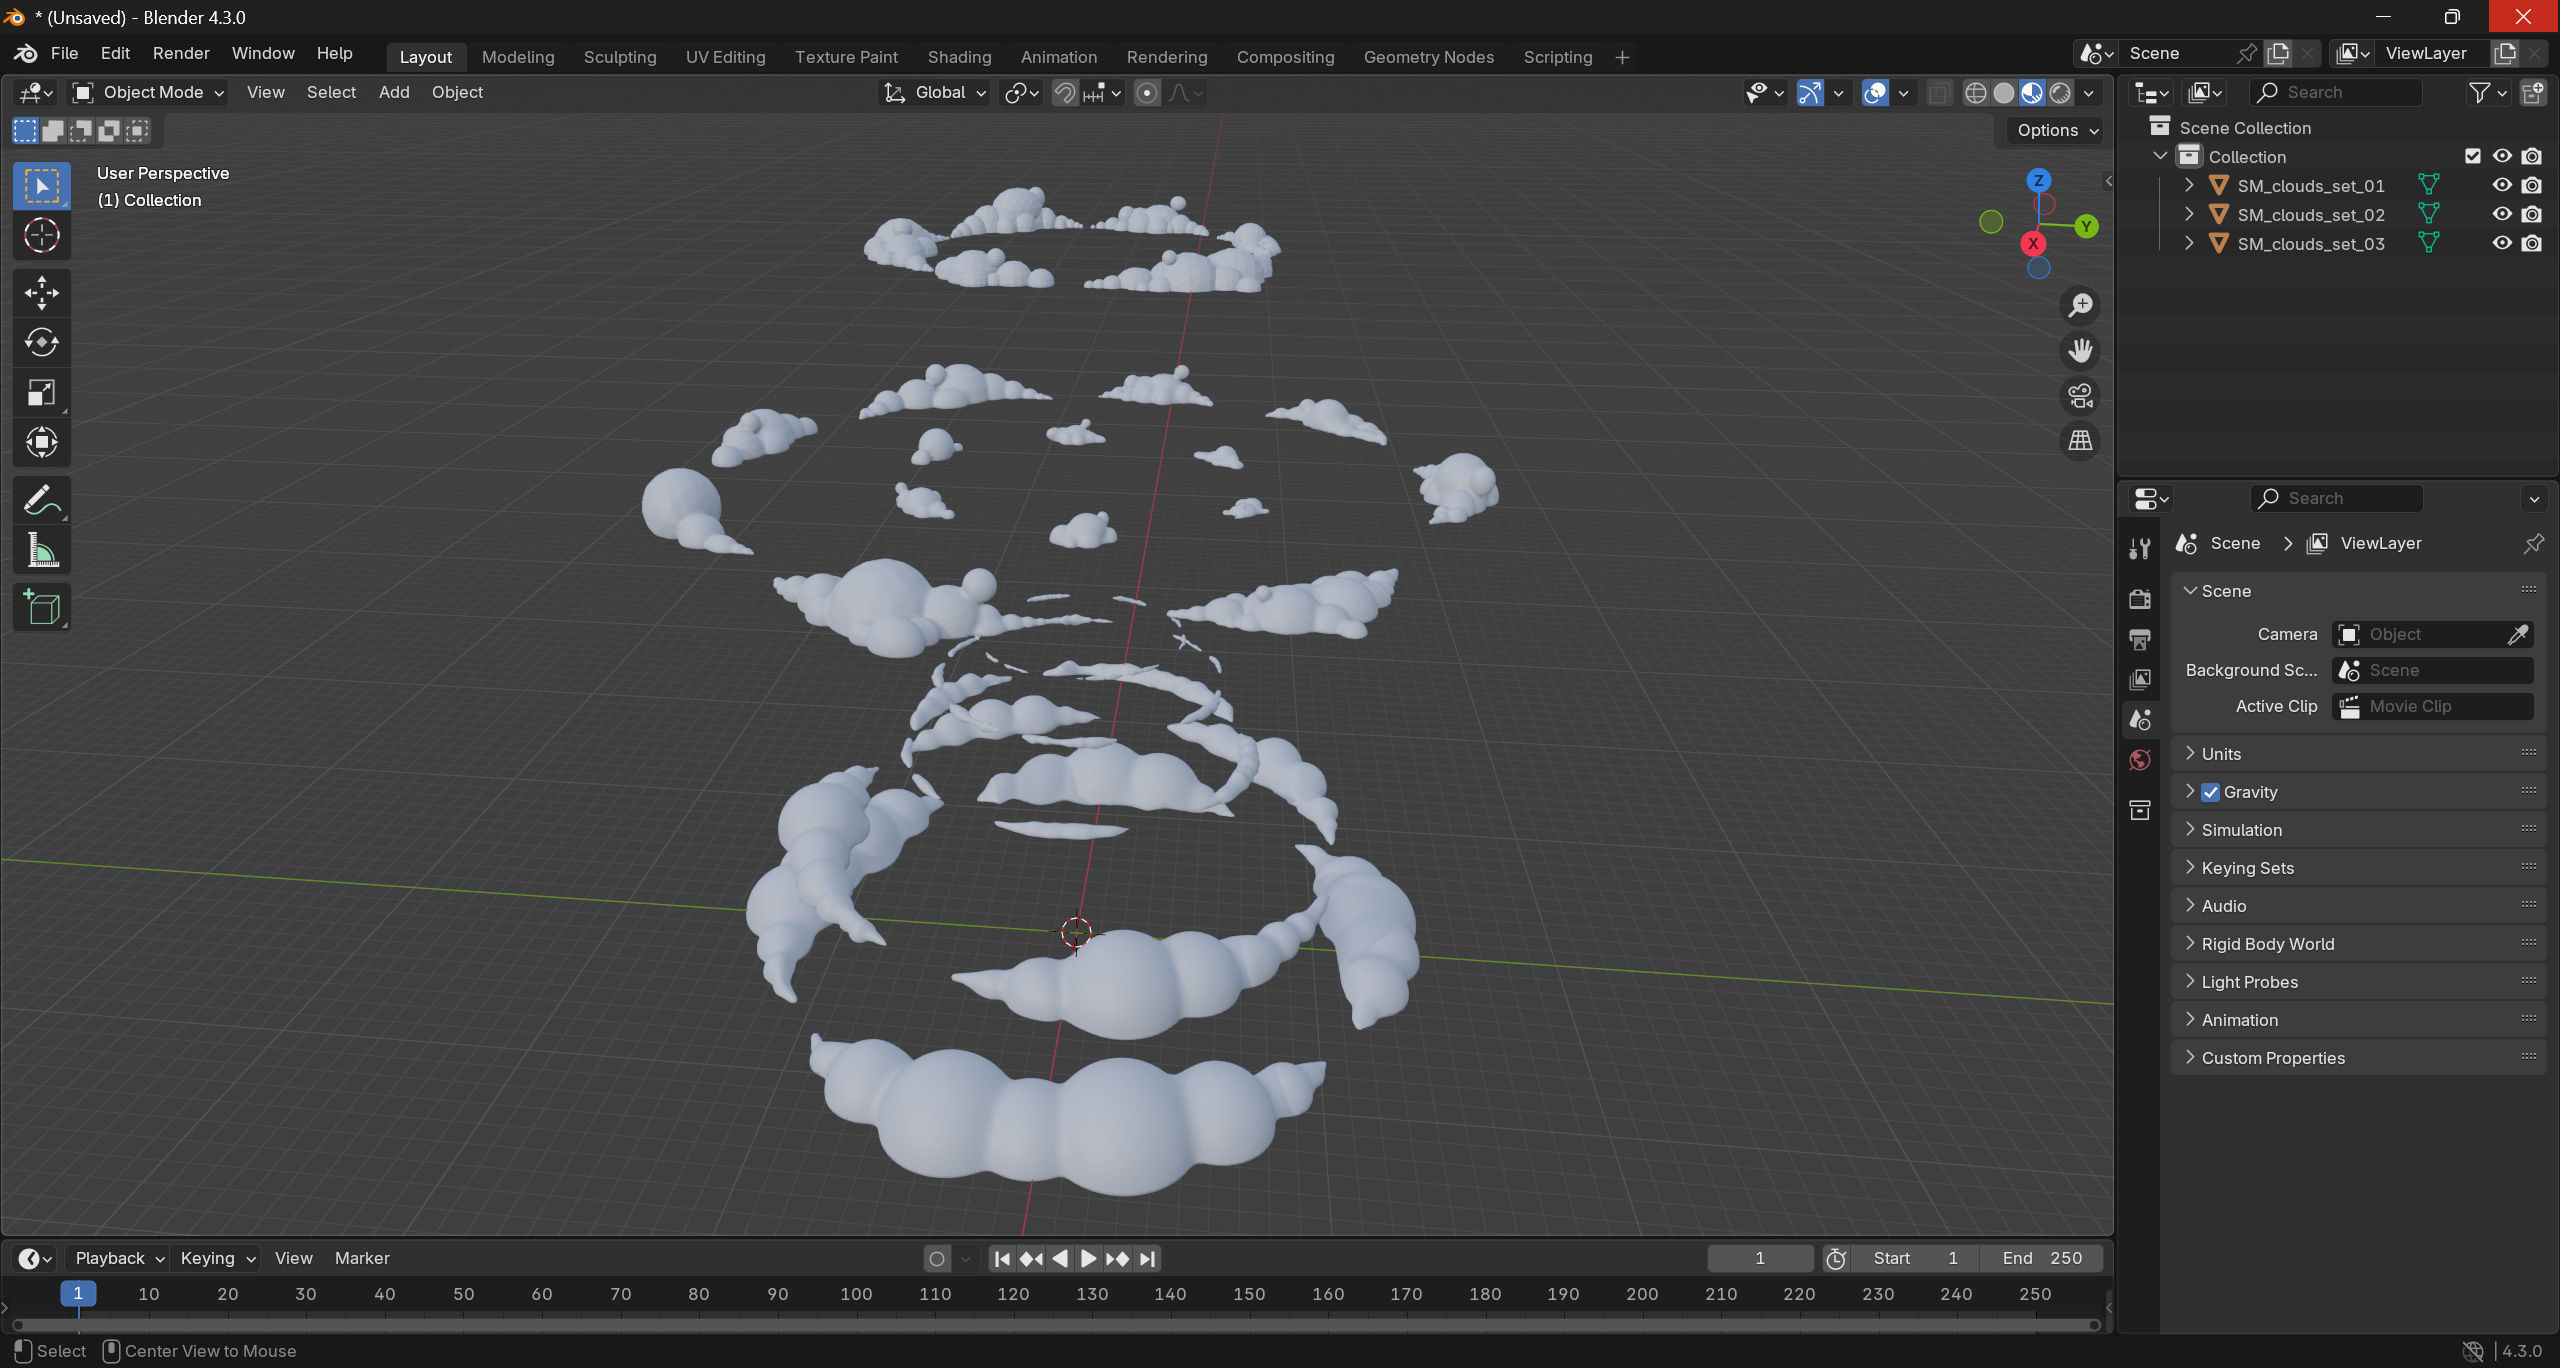Screen dimensions: 2560x1368
Task: Open the viewport Options dropdown
Action: [2057, 130]
